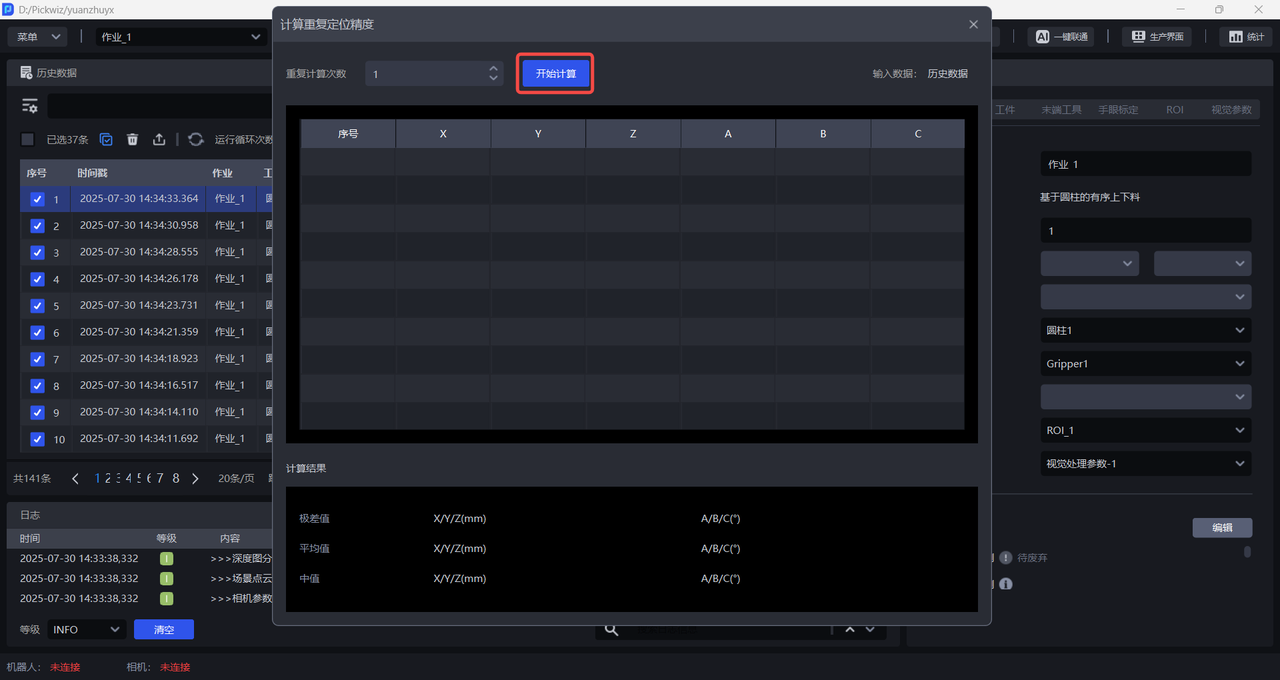Open the 生产界面 production view

1157,37
